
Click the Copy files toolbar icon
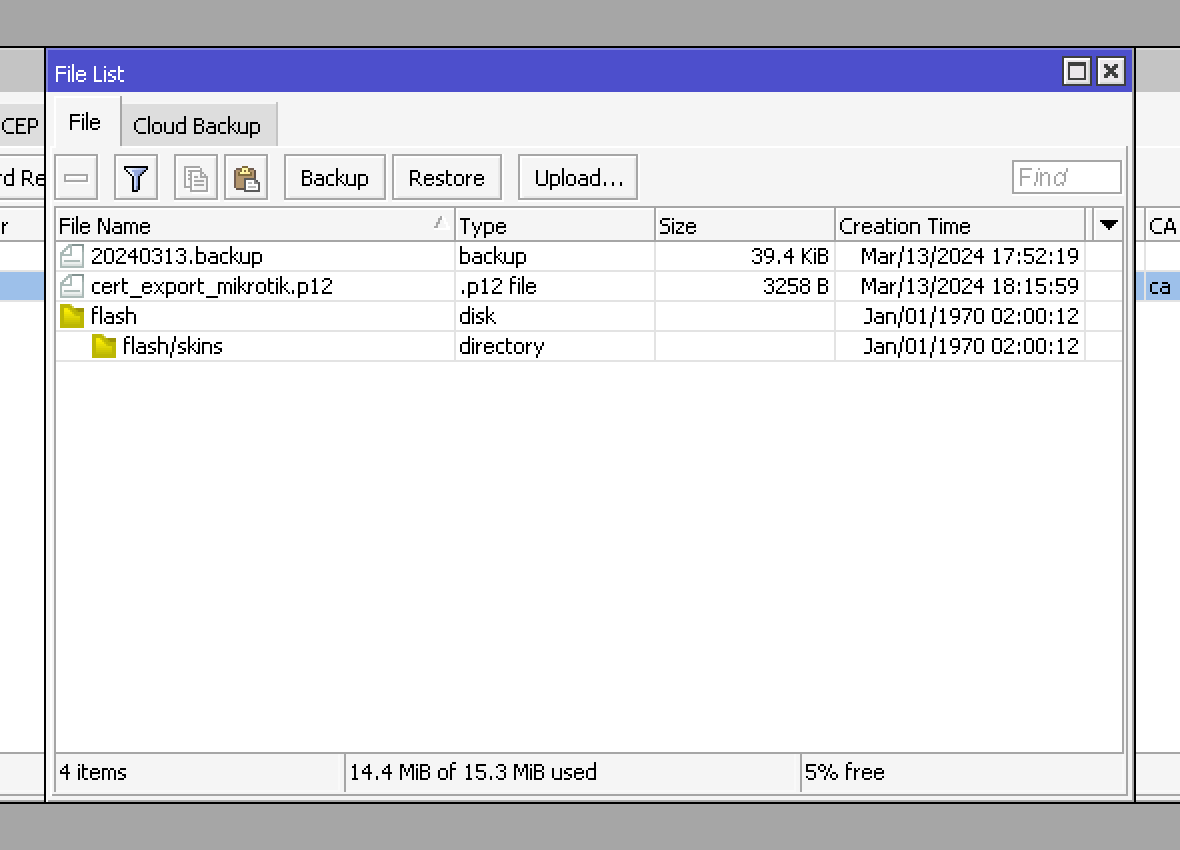point(196,178)
